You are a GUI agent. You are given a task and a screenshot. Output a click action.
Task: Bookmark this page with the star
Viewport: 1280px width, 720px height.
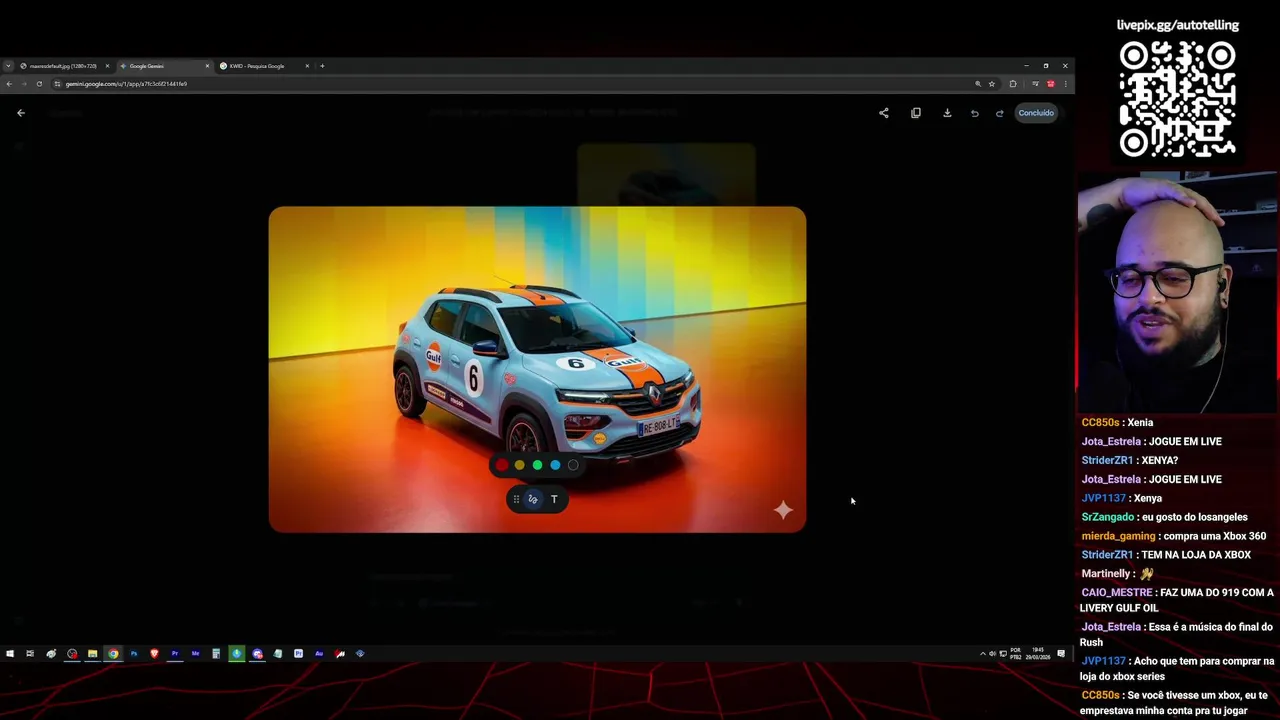coord(992,84)
